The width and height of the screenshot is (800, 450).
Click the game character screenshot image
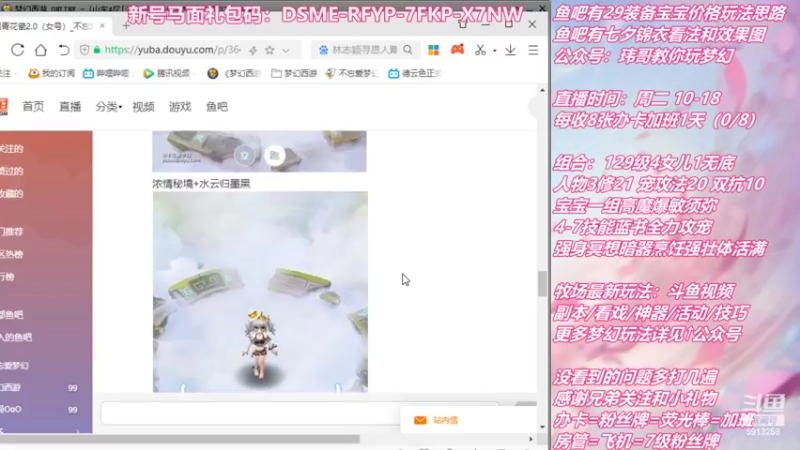(260, 292)
